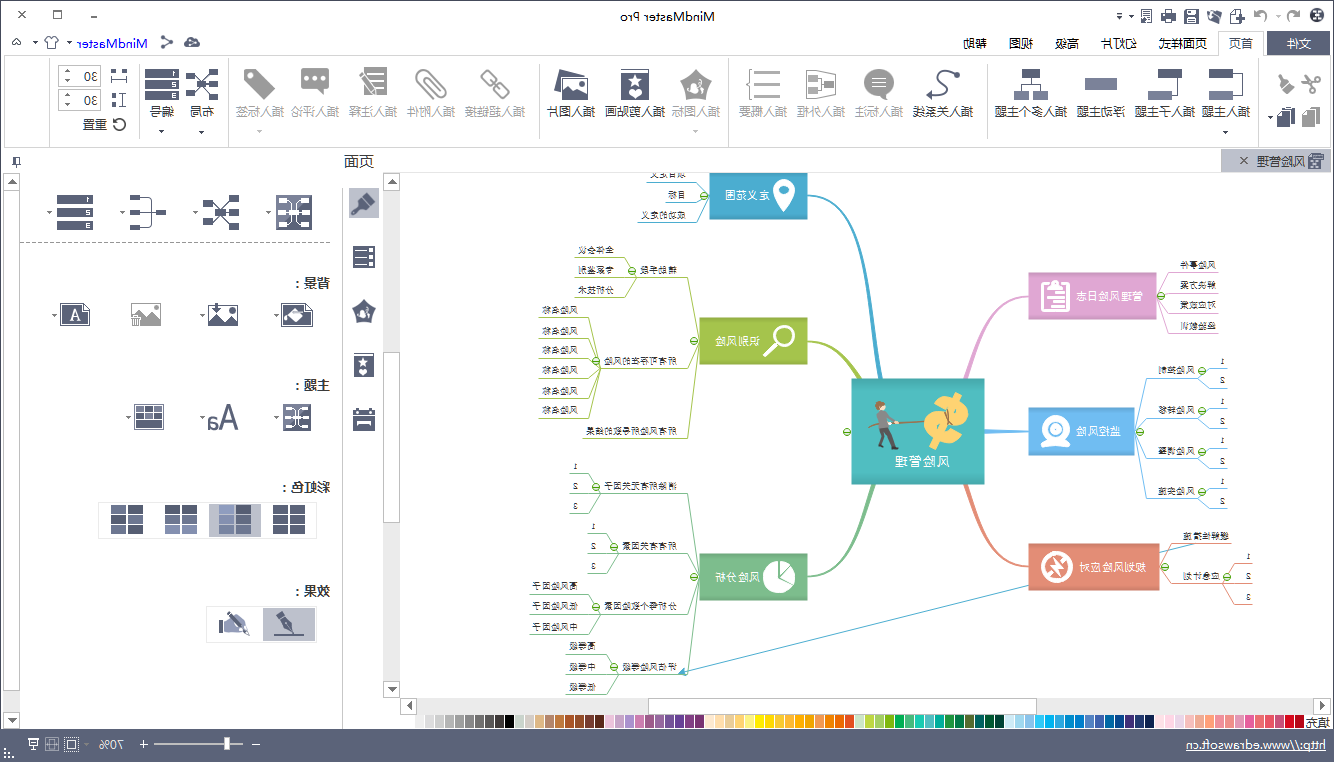
Task: Click the 插入附件 paperclip icon
Action: click(x=432, y=84)
